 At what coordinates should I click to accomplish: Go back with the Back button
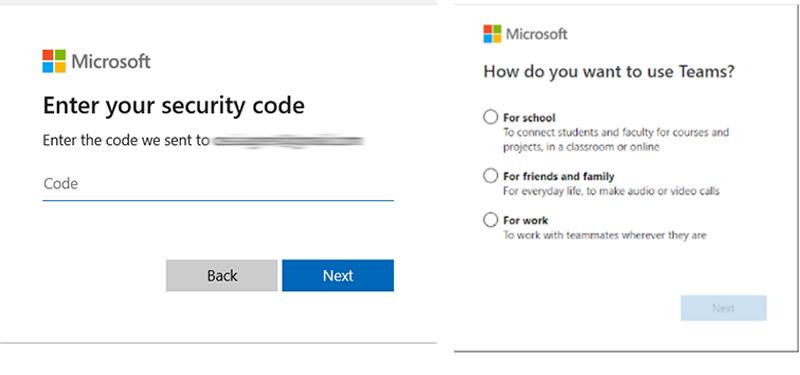click(222, 276)
